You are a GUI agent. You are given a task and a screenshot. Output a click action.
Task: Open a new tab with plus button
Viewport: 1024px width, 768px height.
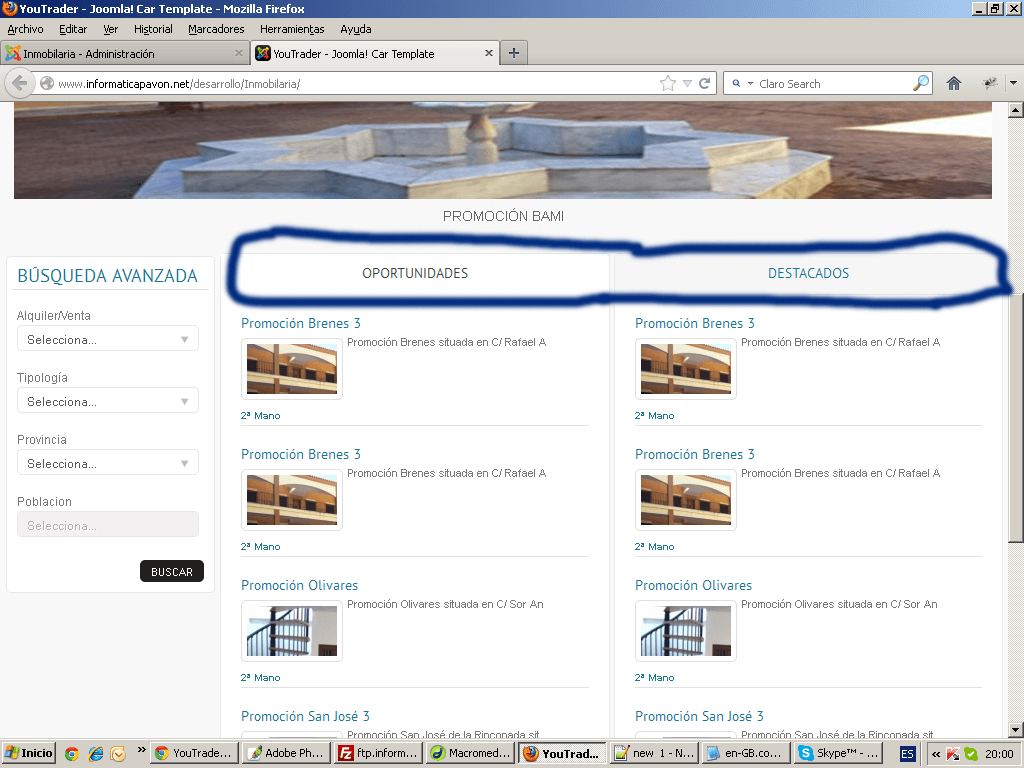pos(514,54)
